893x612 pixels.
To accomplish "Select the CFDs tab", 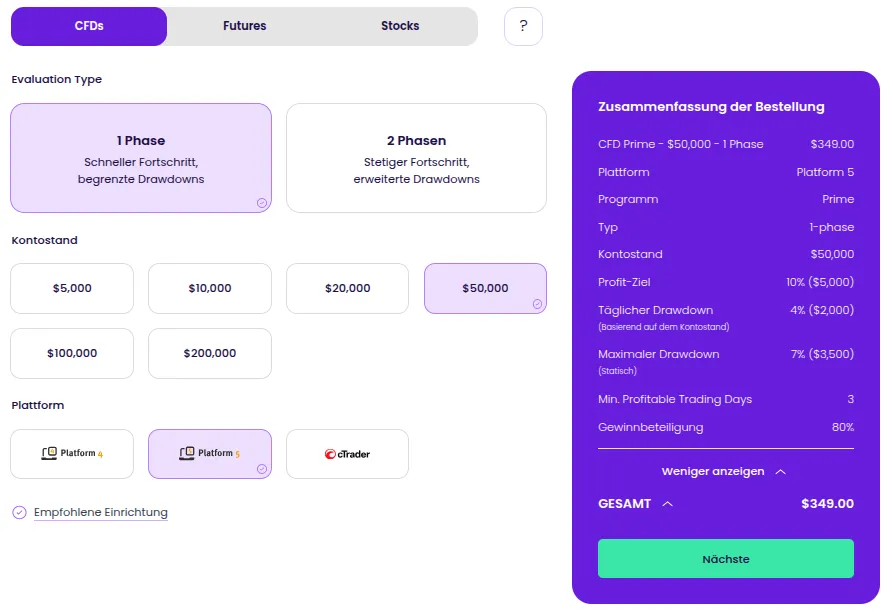I will point(89,26).
